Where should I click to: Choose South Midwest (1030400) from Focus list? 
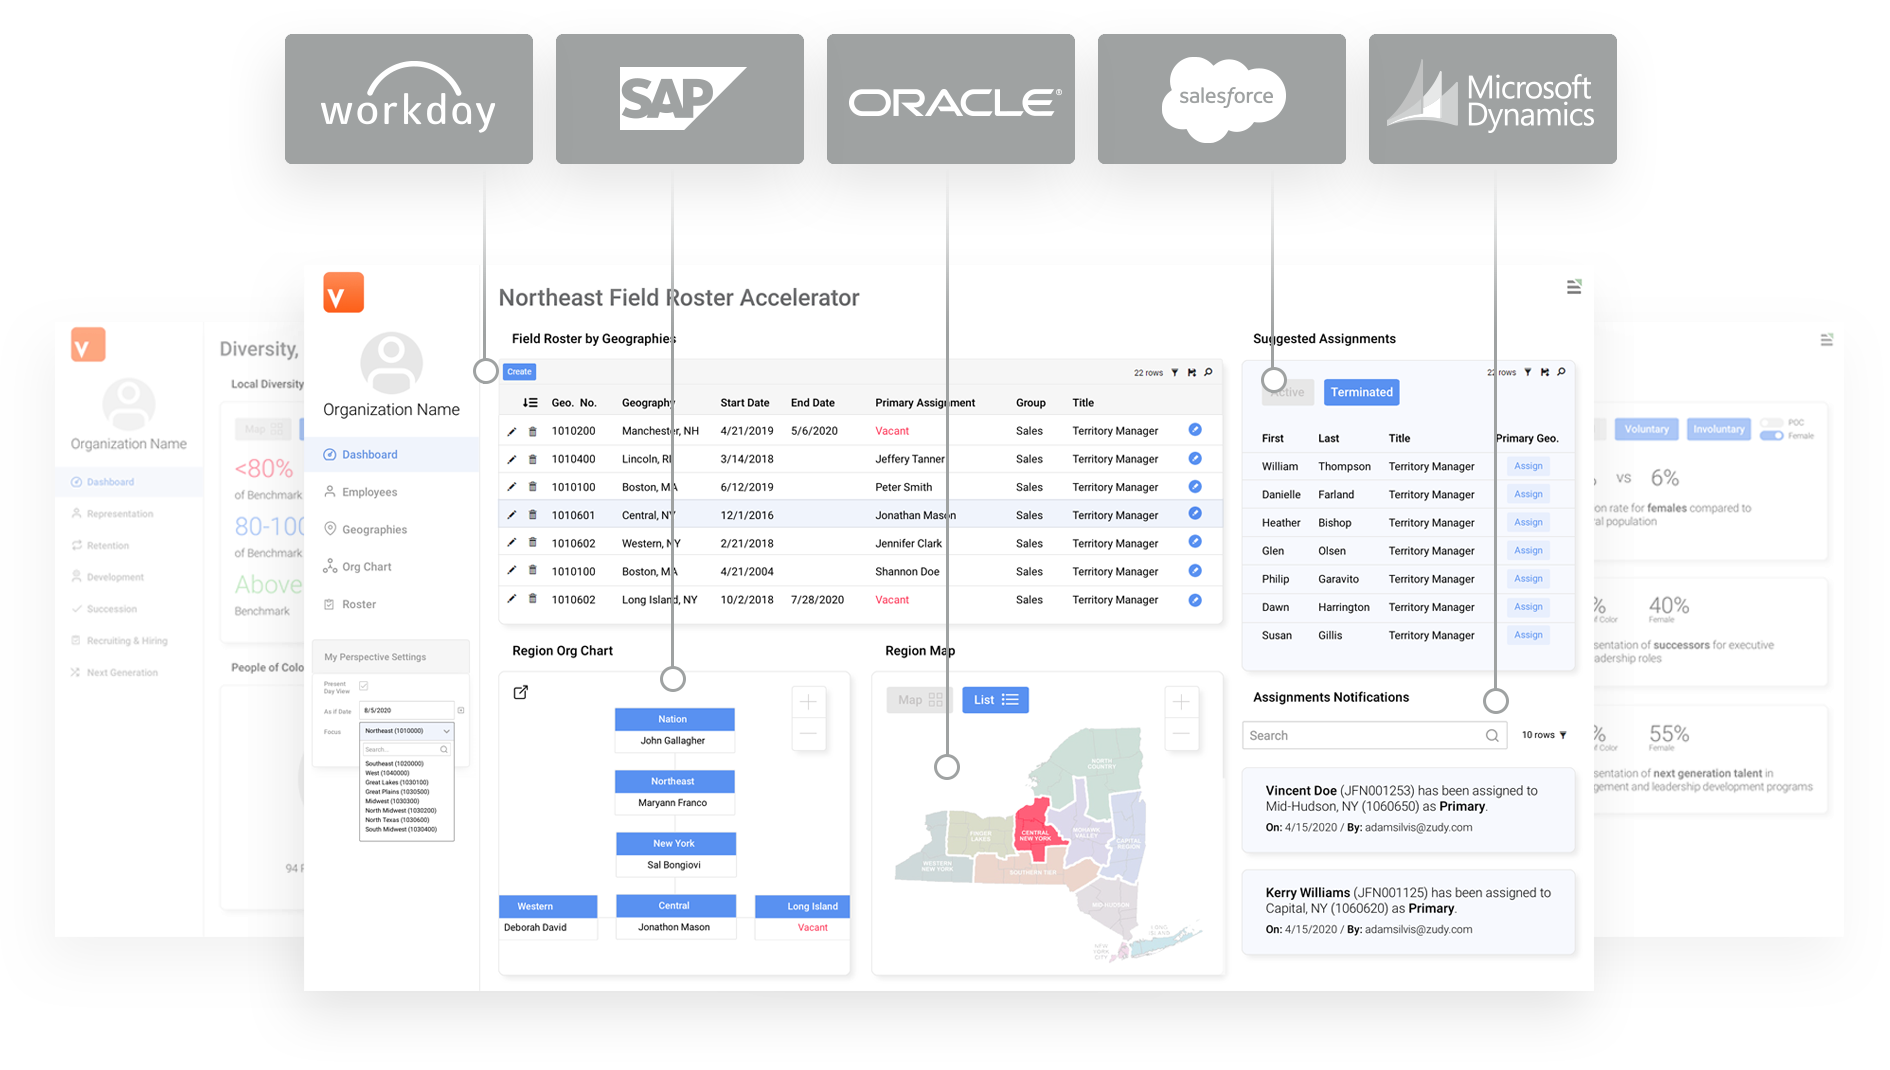(x=401, y=829)
